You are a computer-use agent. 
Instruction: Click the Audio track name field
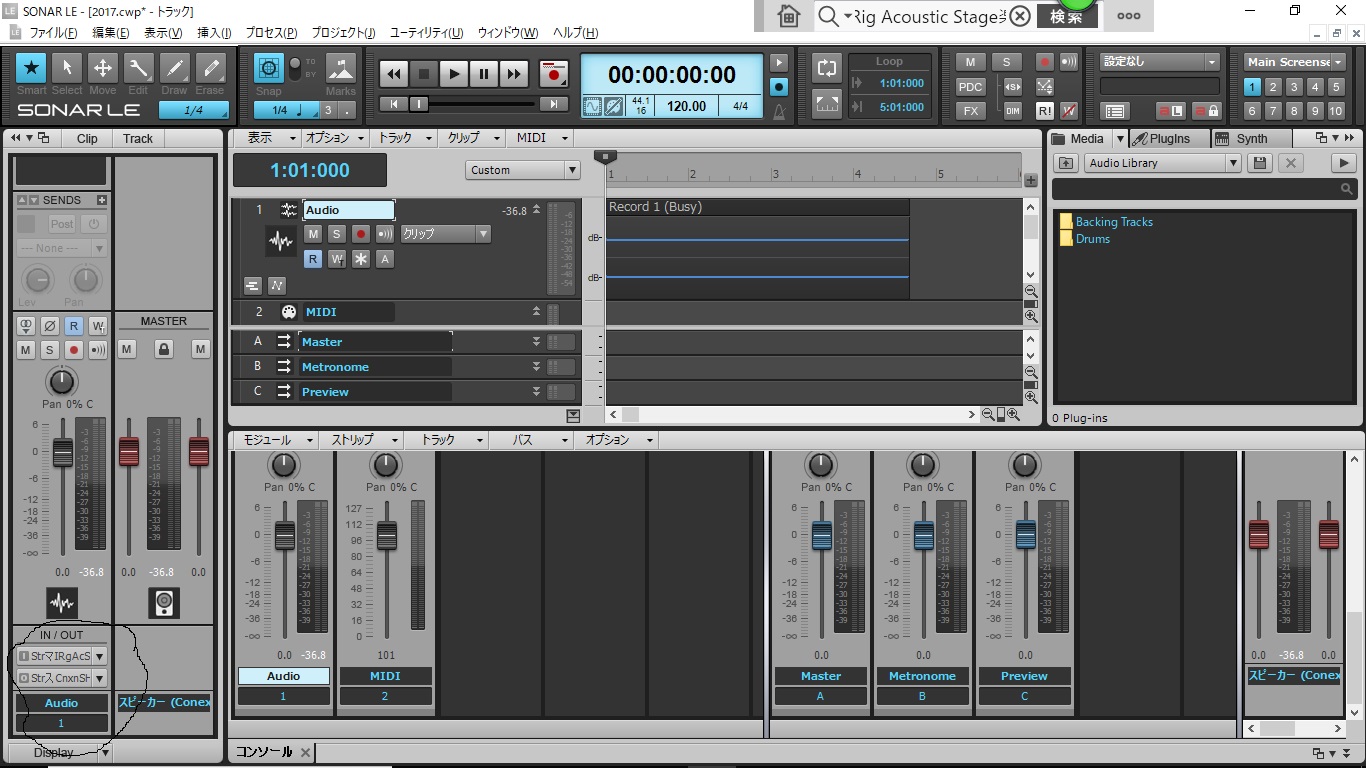click(x=349, y=210)
